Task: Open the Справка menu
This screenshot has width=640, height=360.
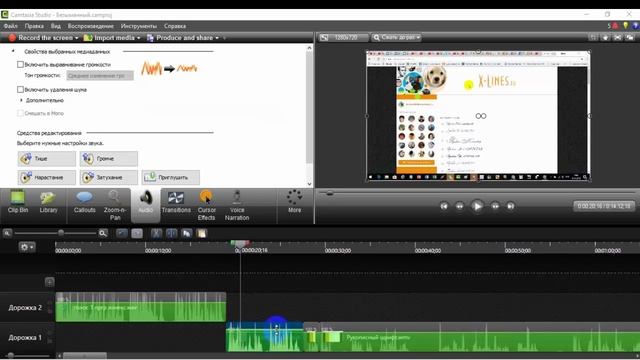Action: (x=175, y=26)
